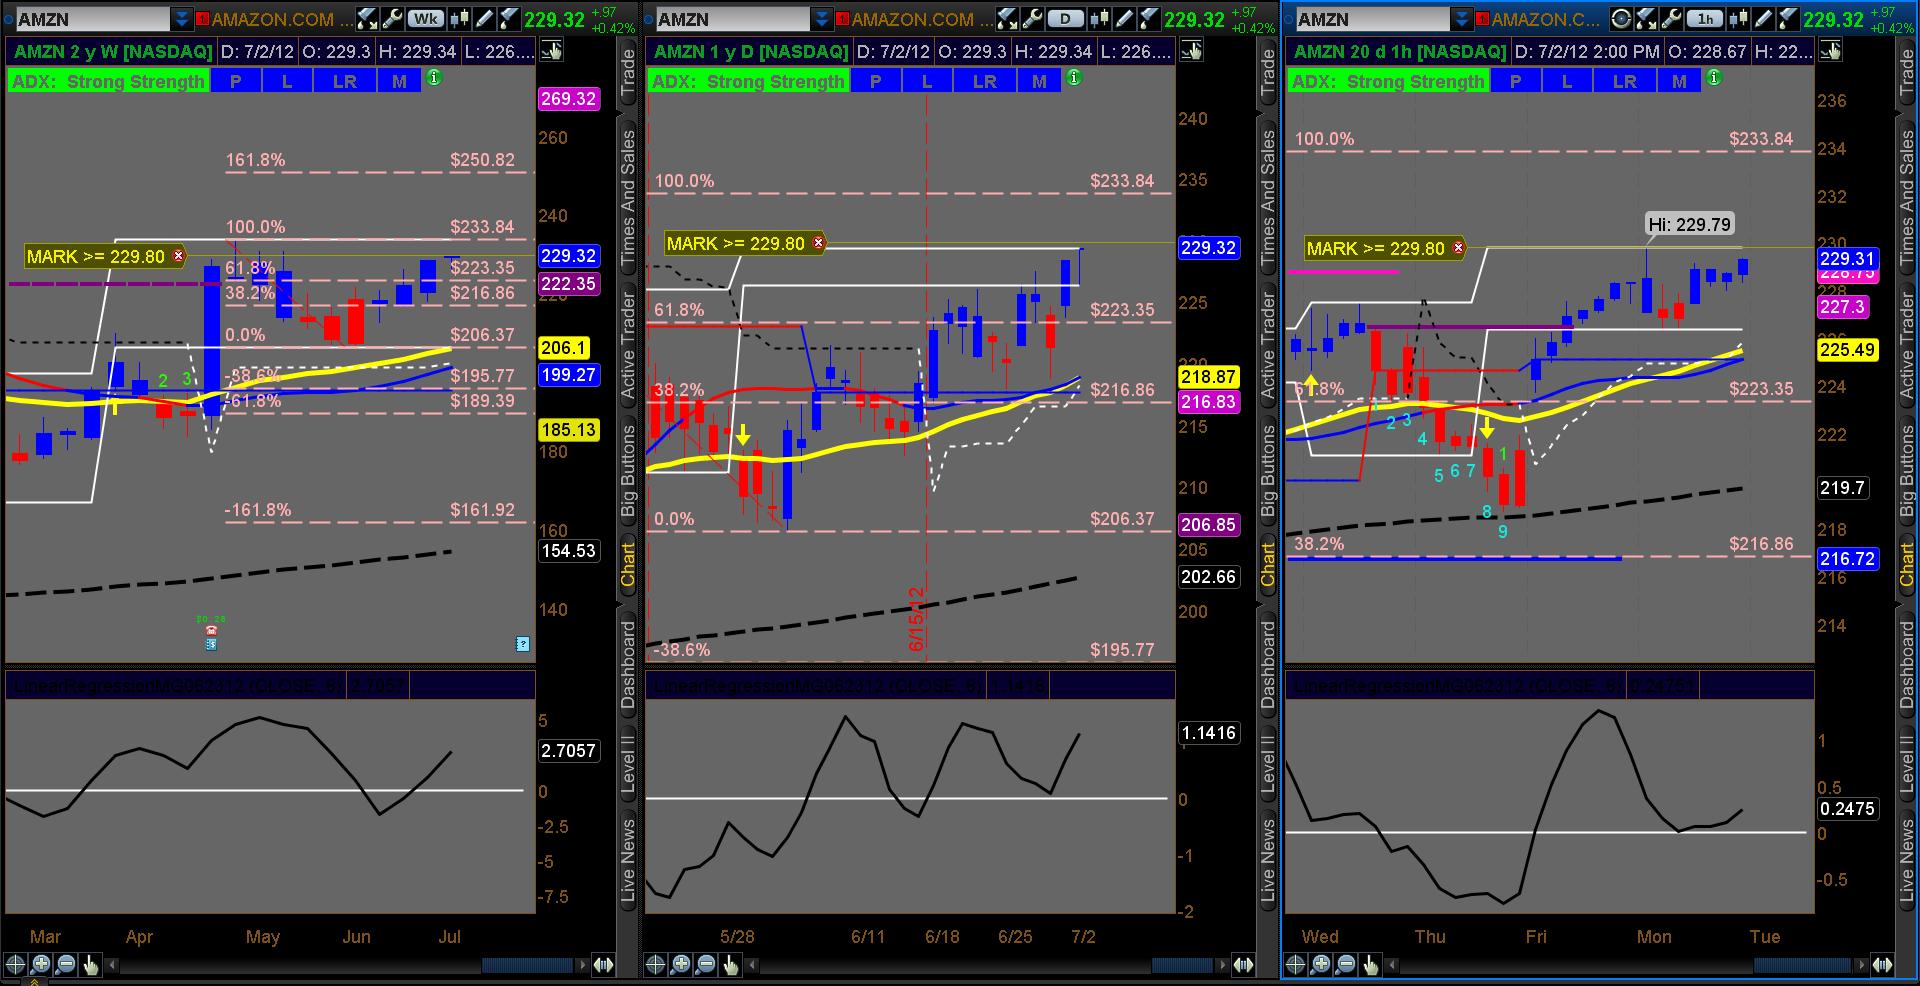1920x986 pixels.
Task: Open Active Trader tab beside daily chart
Action: pos(1268,346)
